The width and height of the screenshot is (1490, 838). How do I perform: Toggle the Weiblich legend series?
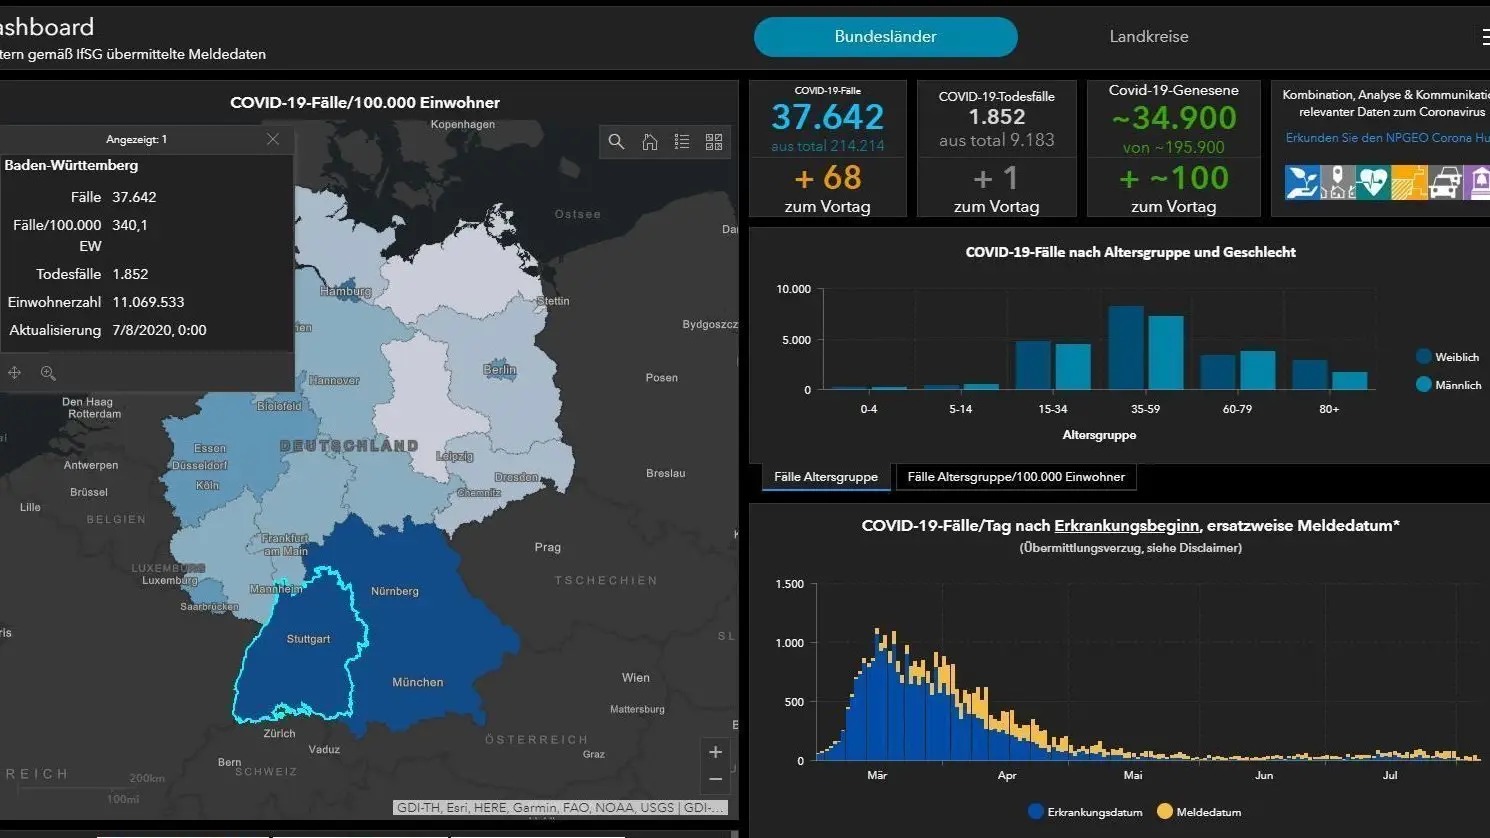pos(1446,357)
